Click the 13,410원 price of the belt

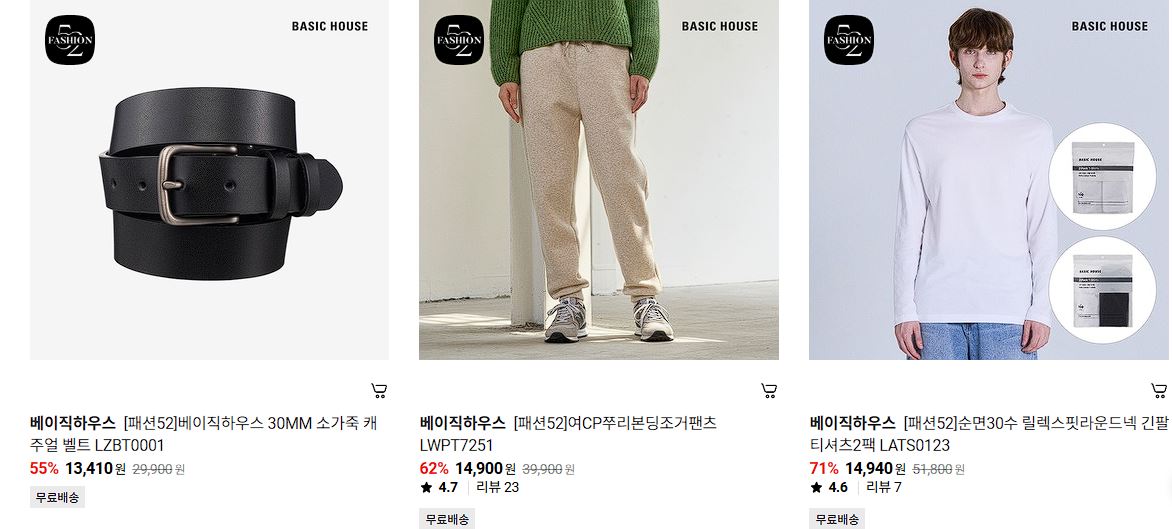pyautogui.click(x=96, y=469)
